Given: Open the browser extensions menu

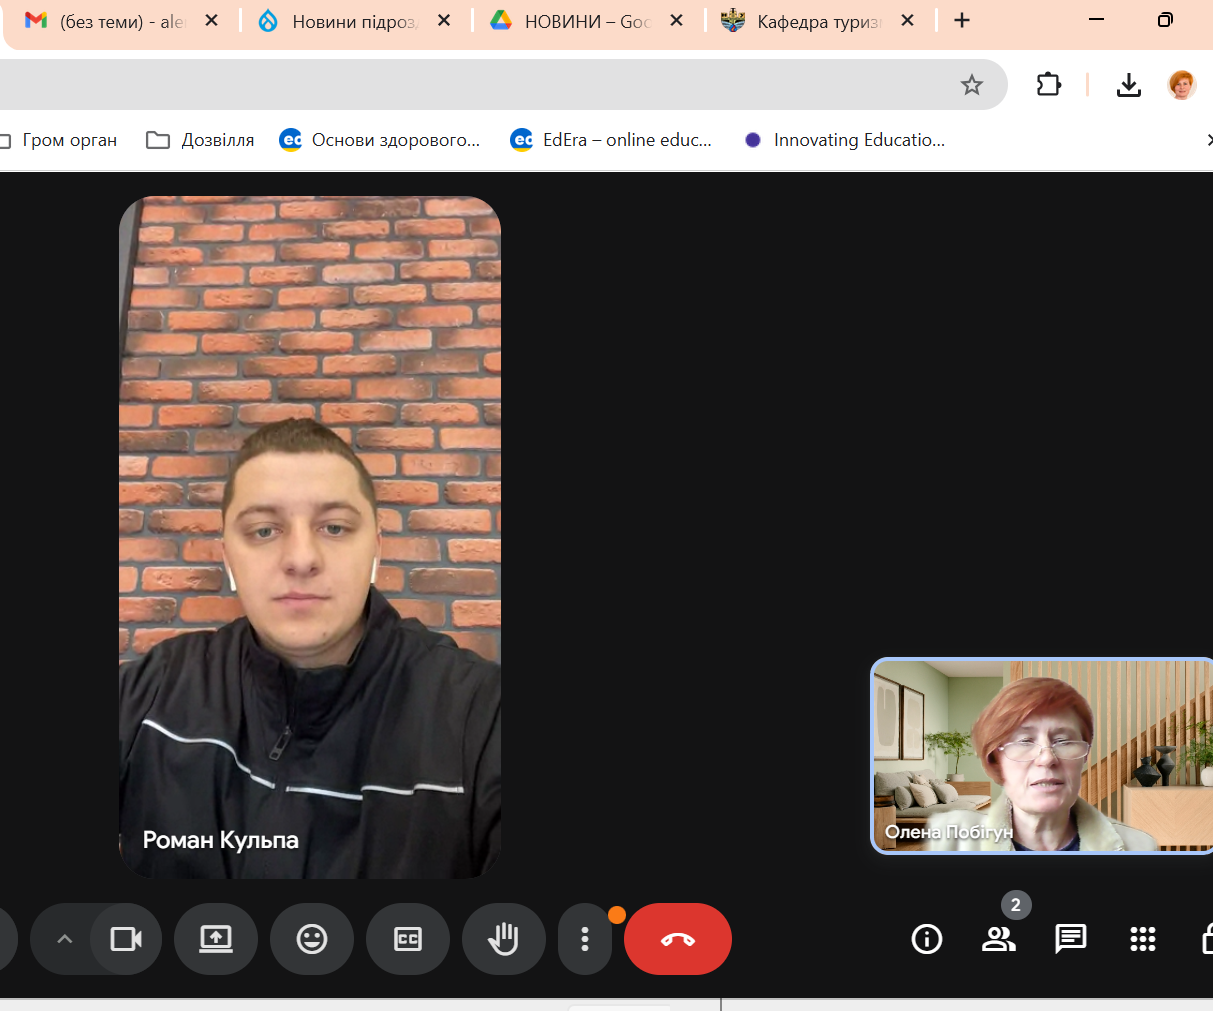Looking at the screenshot, I should pos(1048,85).
